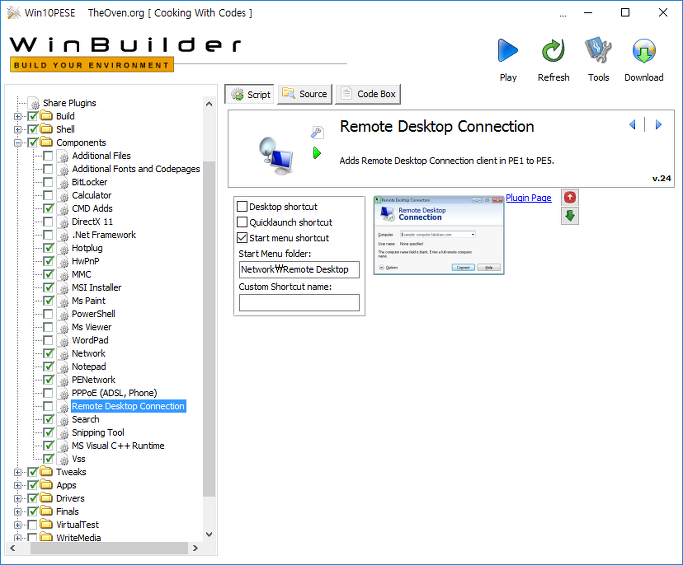
Task: Click the green down arrow icon
Action: (x=570, y=216)
